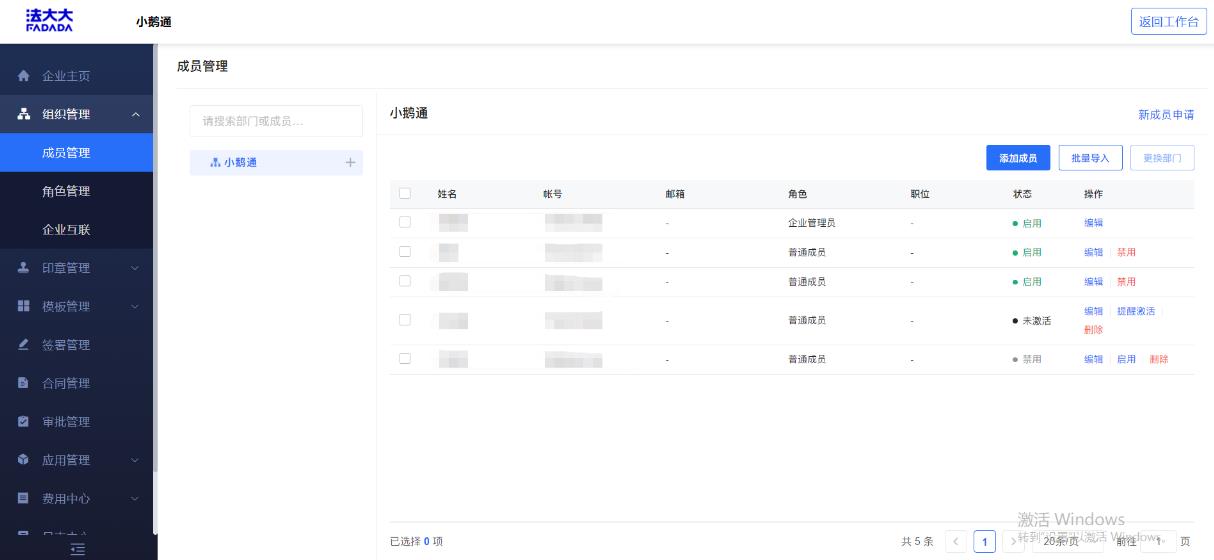Expand the 费用中心 chevron
This screenshot has height=560, width=1214.
[136, 498]
